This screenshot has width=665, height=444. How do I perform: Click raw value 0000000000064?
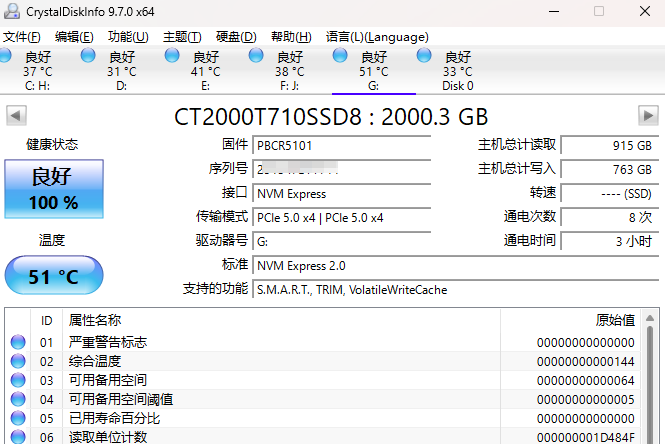586,380
